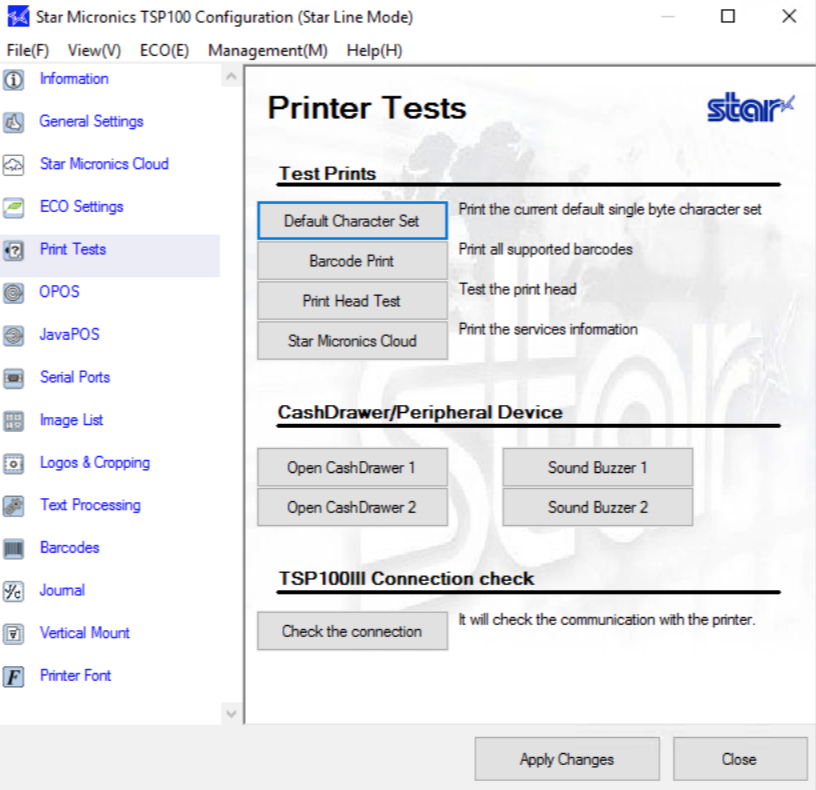The image size is (816, 790).
Task: Open ECO Settings page
Action: coord(82,207)
